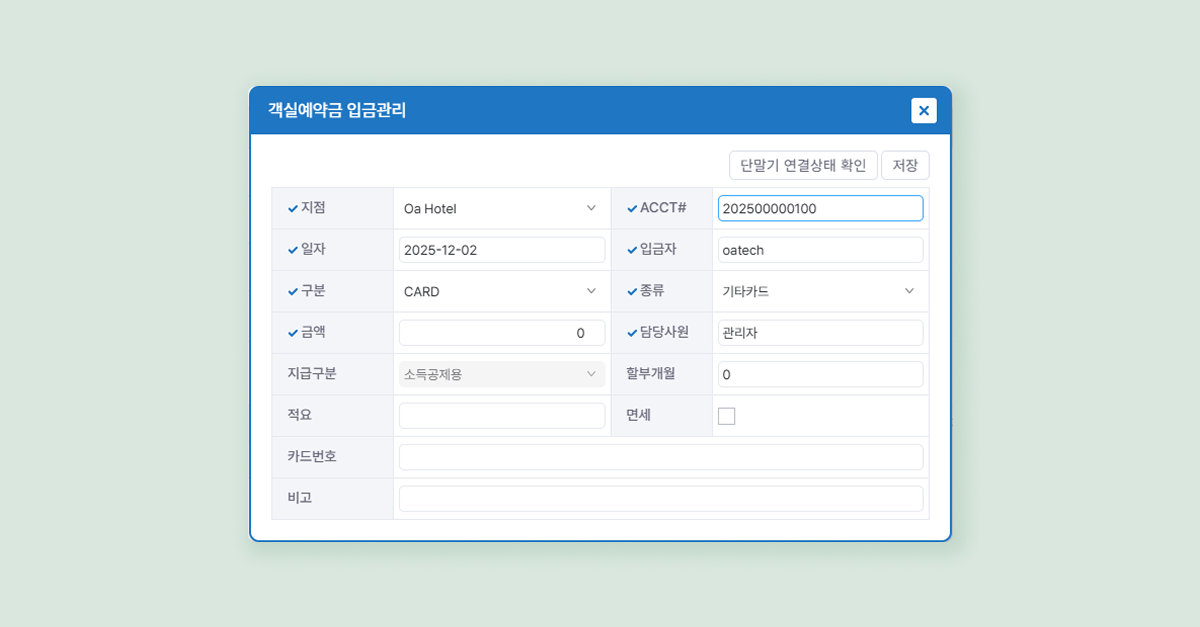1200x627 pixels.
Task: Click the 카드번호 label
Action: (311, 456)
